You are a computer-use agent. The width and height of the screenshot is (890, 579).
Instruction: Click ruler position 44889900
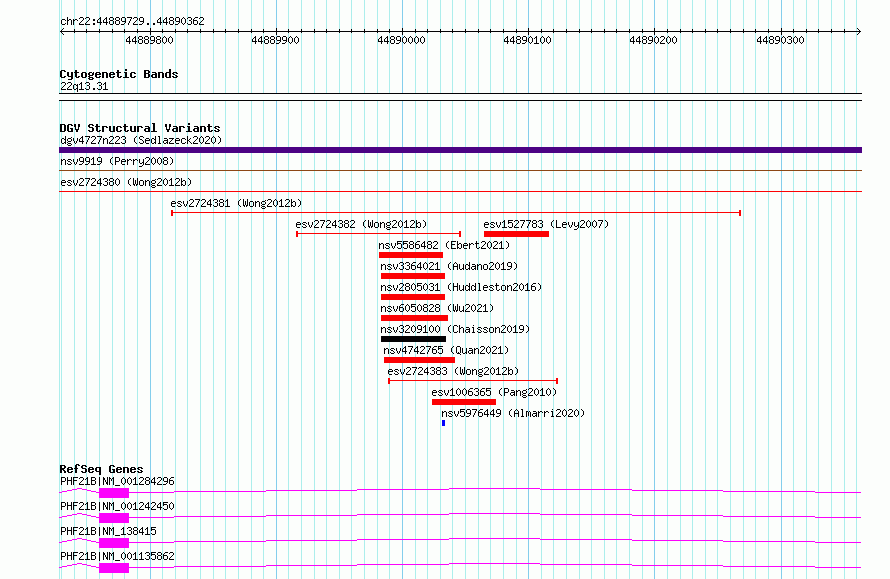coord(275,40)
